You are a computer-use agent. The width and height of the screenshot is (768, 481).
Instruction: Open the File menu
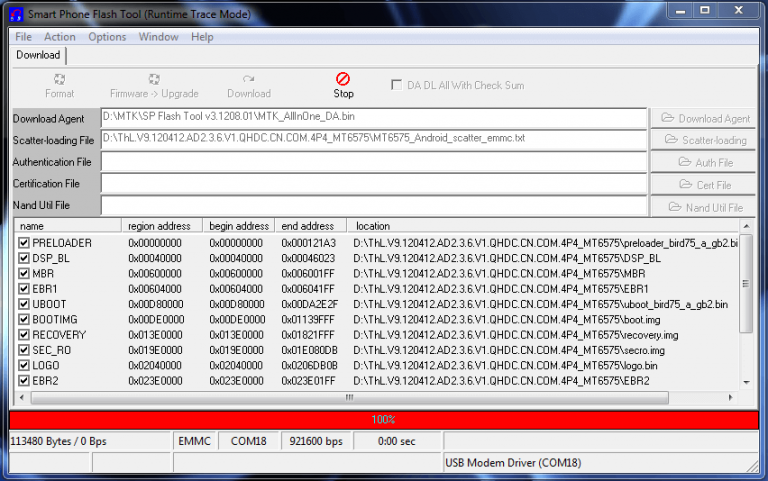tap(23, 37)
